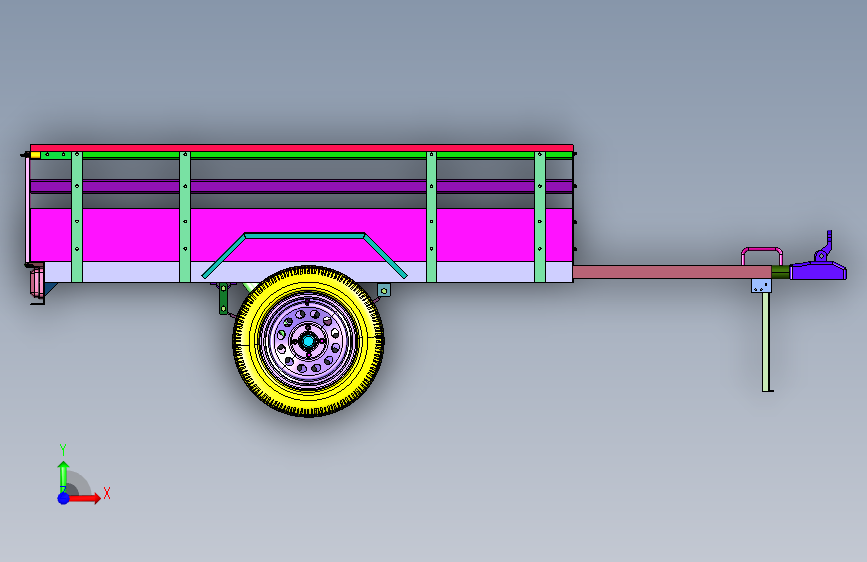Select the pink tail light at the rear
The width and height of the screenshot is (867, 562).
pos(37,283)
